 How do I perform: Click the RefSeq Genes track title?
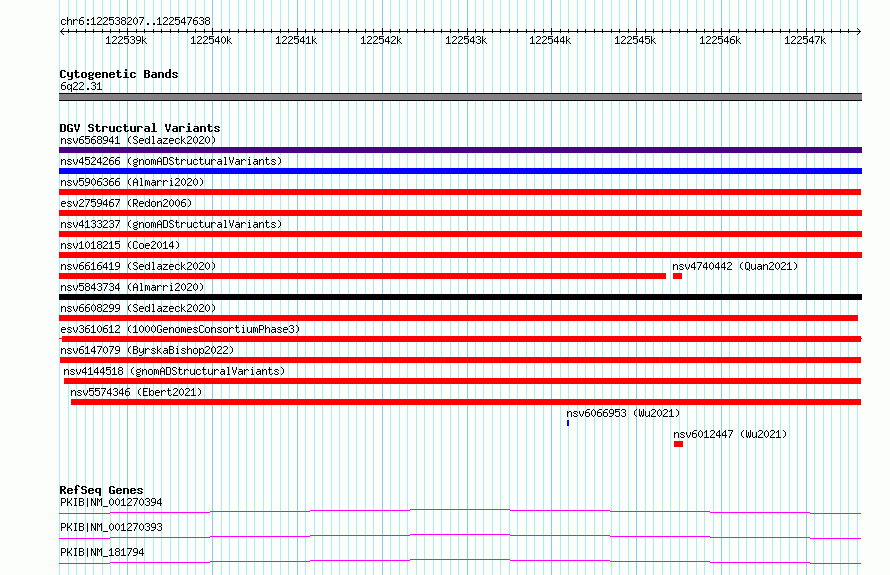coord(101,490)
